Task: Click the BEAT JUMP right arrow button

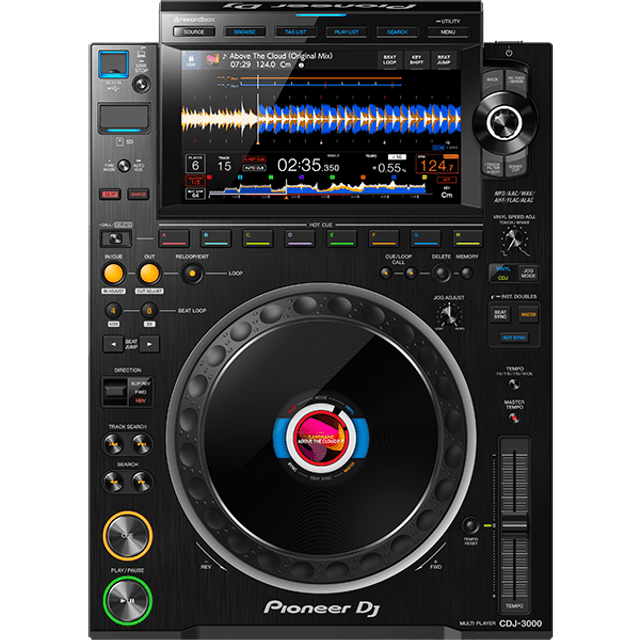Action: pos(149,344)
